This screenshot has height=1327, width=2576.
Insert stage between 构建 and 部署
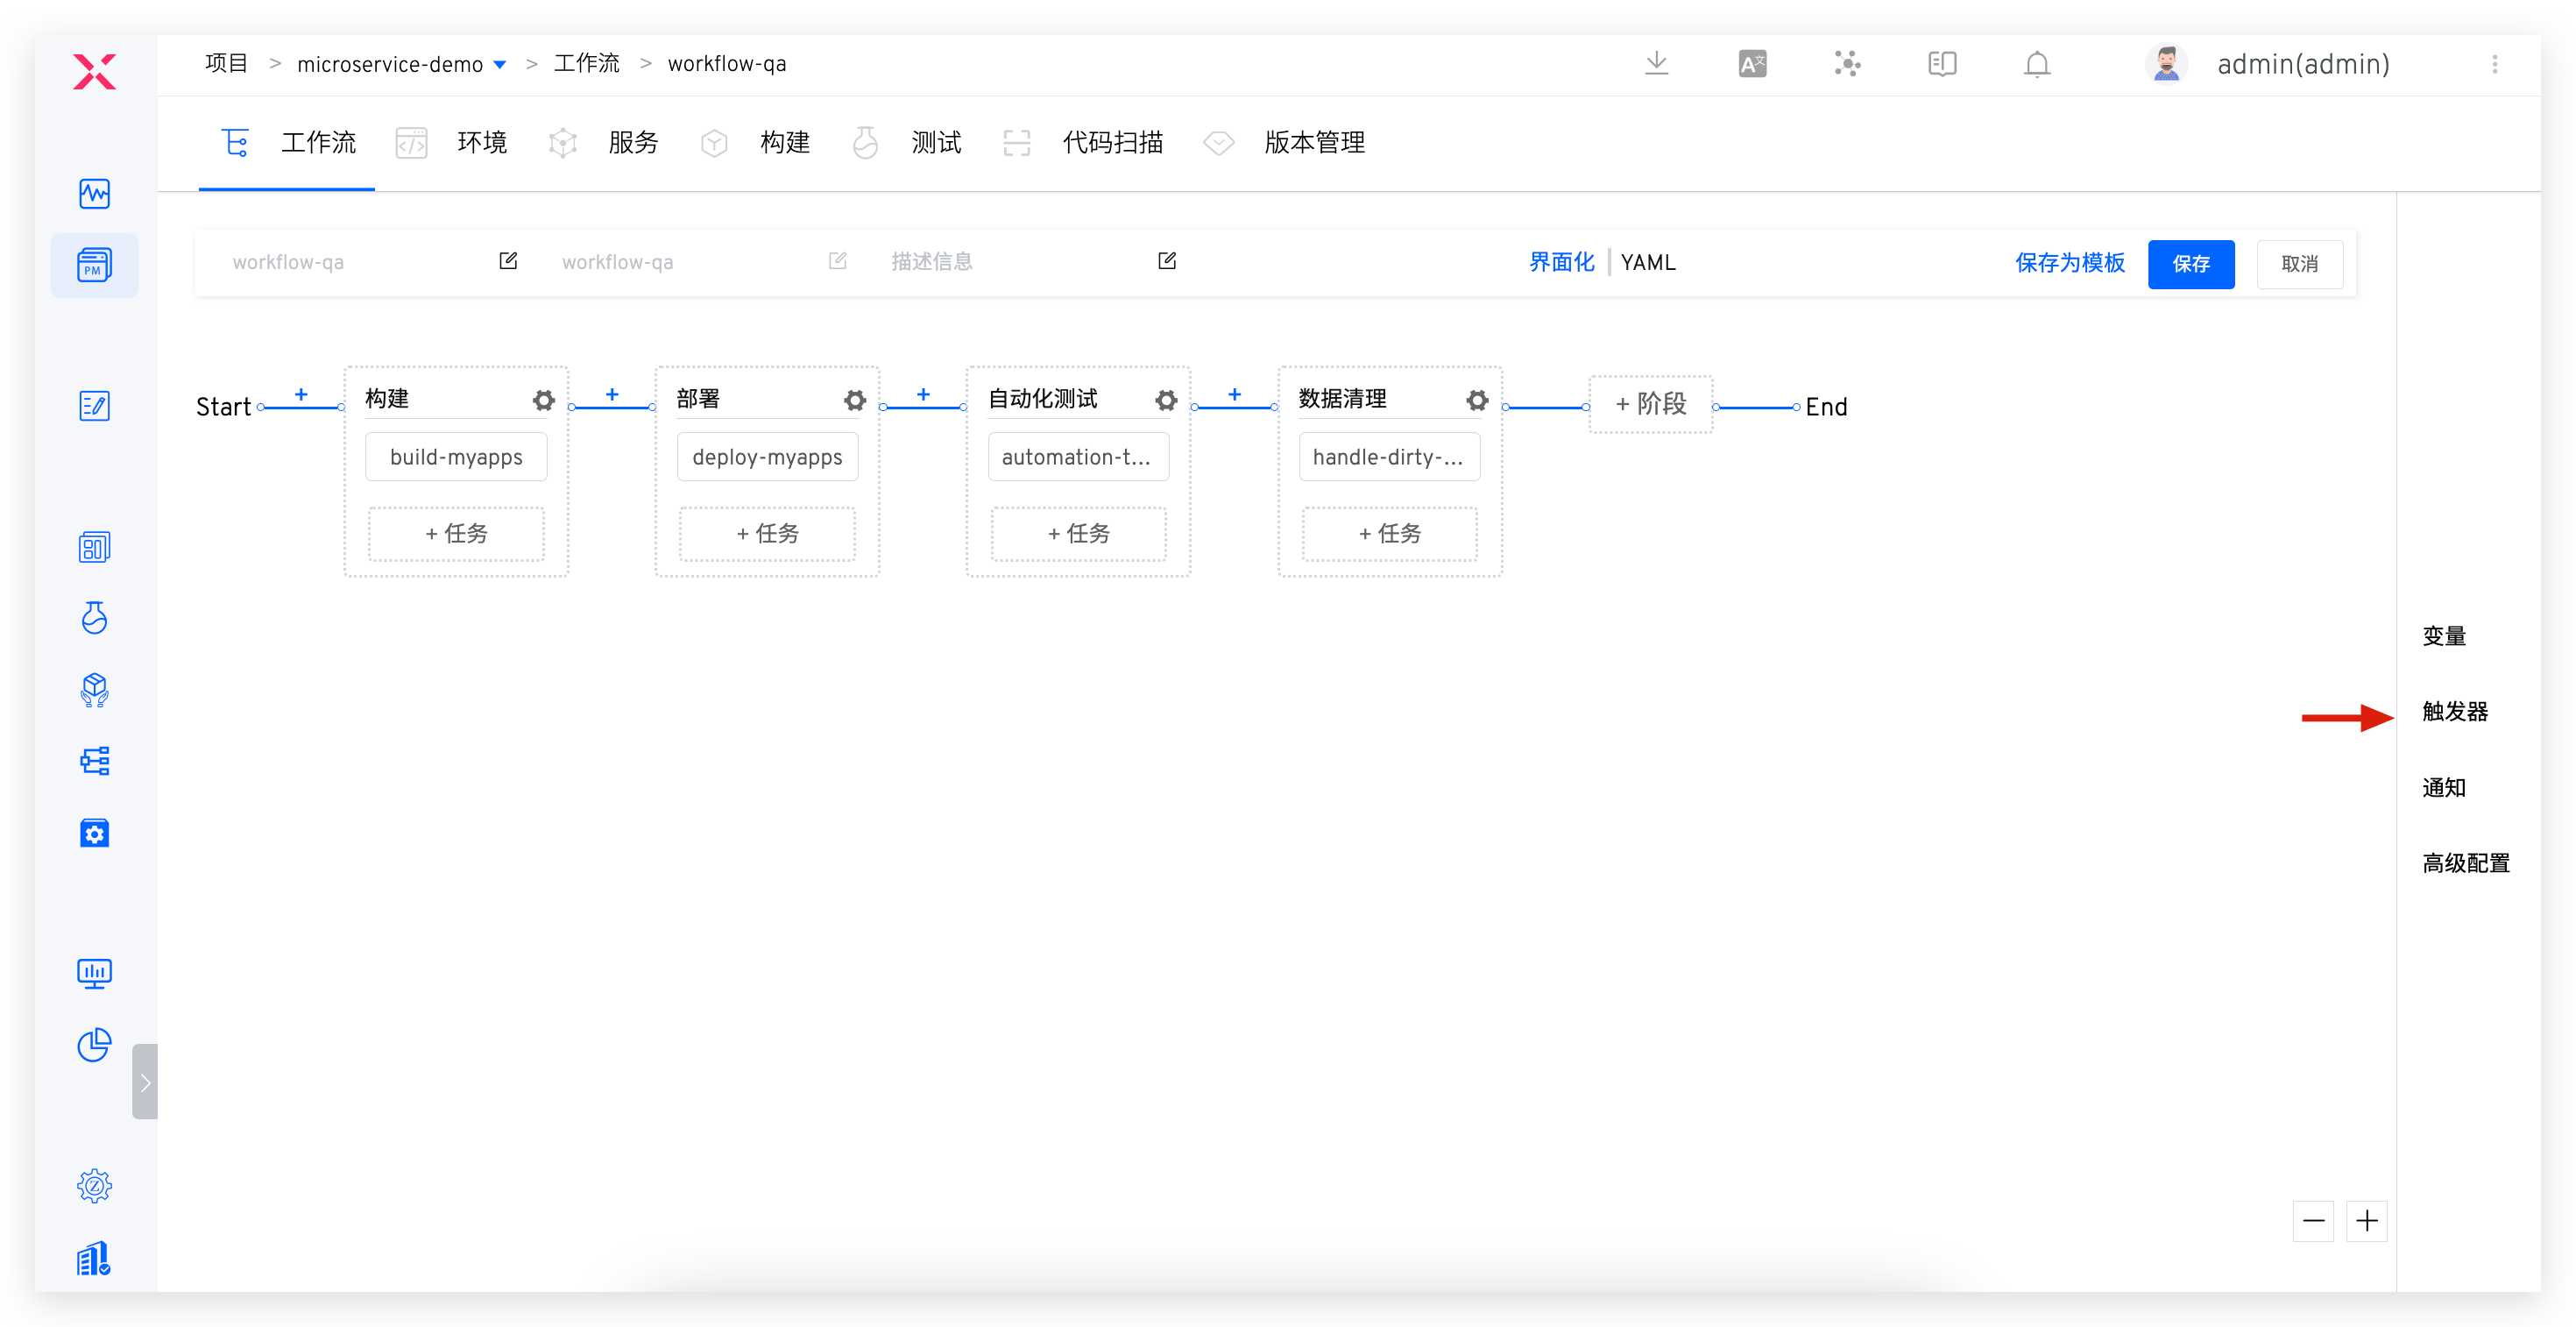(x=612, y=394)
